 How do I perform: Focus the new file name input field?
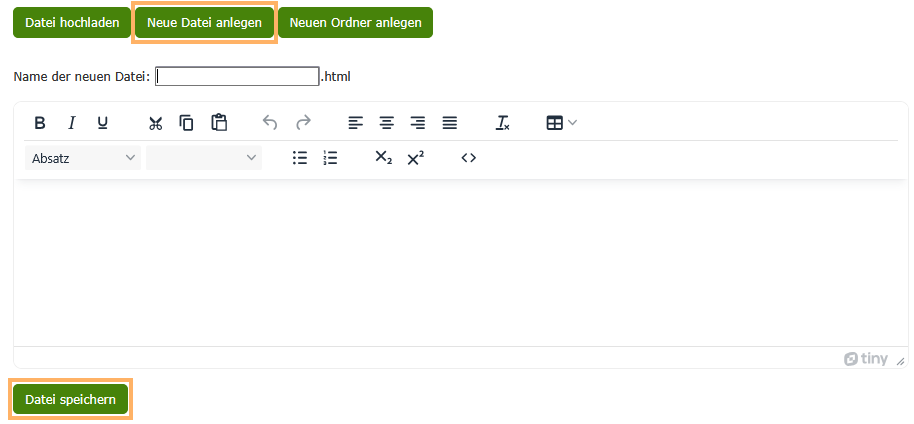pos(237,76)
